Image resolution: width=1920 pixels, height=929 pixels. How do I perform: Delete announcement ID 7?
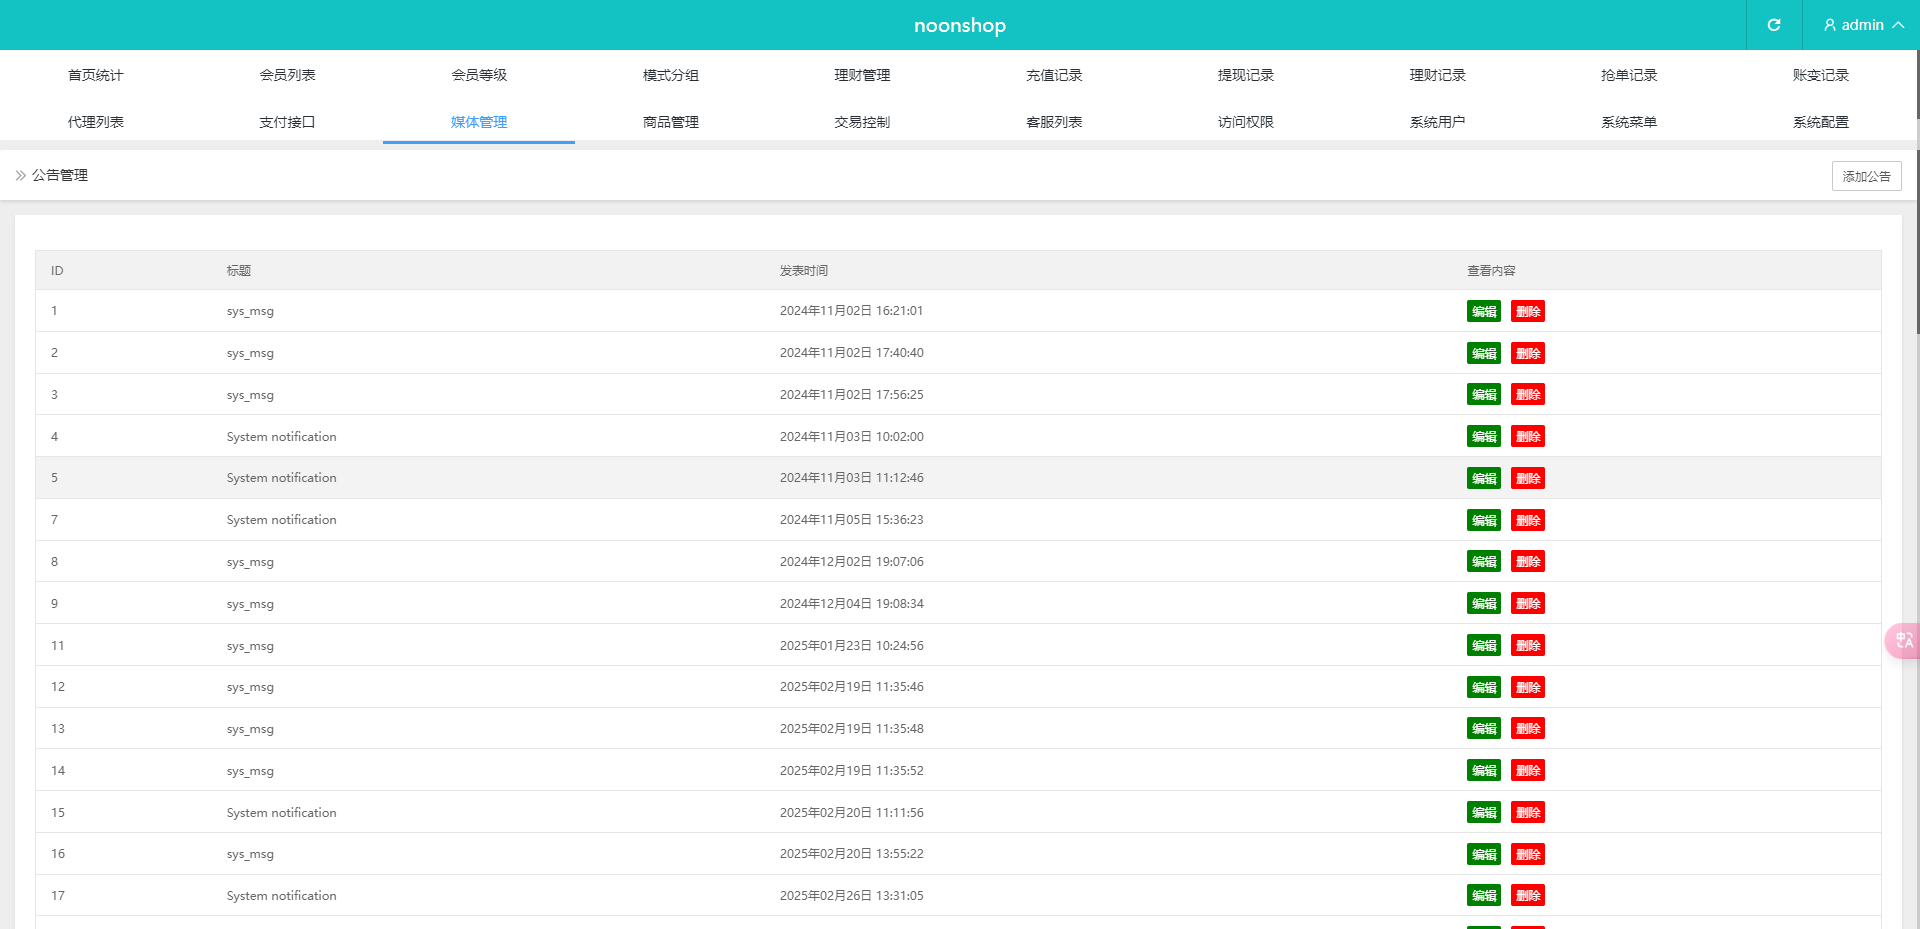coord(1528,520)
